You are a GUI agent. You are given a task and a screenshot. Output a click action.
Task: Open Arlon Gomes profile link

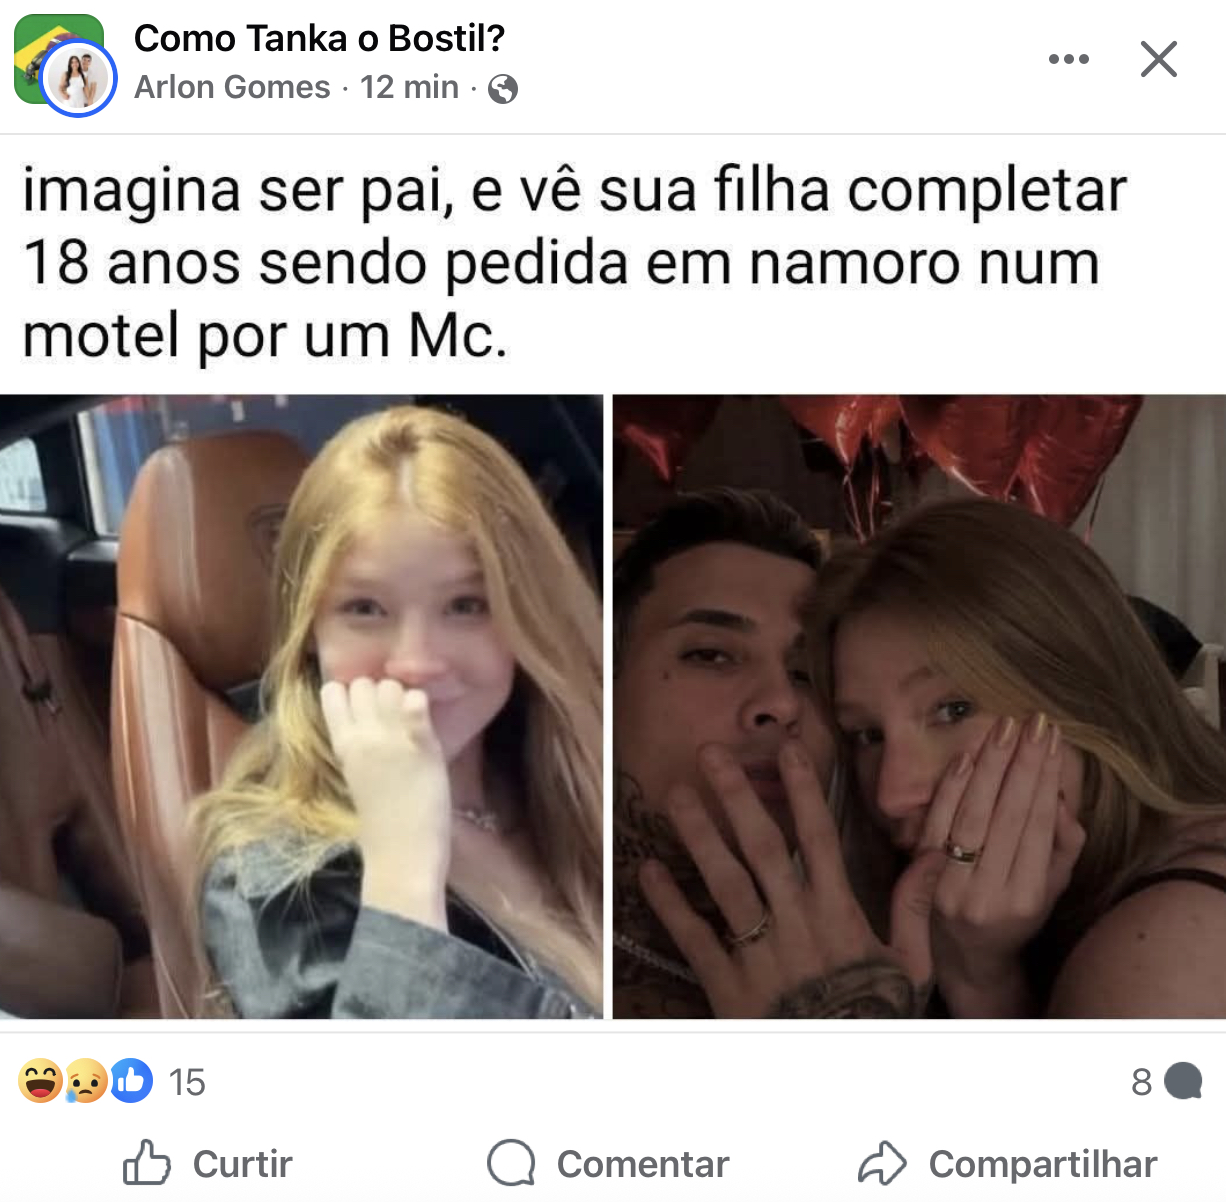[x=232, y=87]
